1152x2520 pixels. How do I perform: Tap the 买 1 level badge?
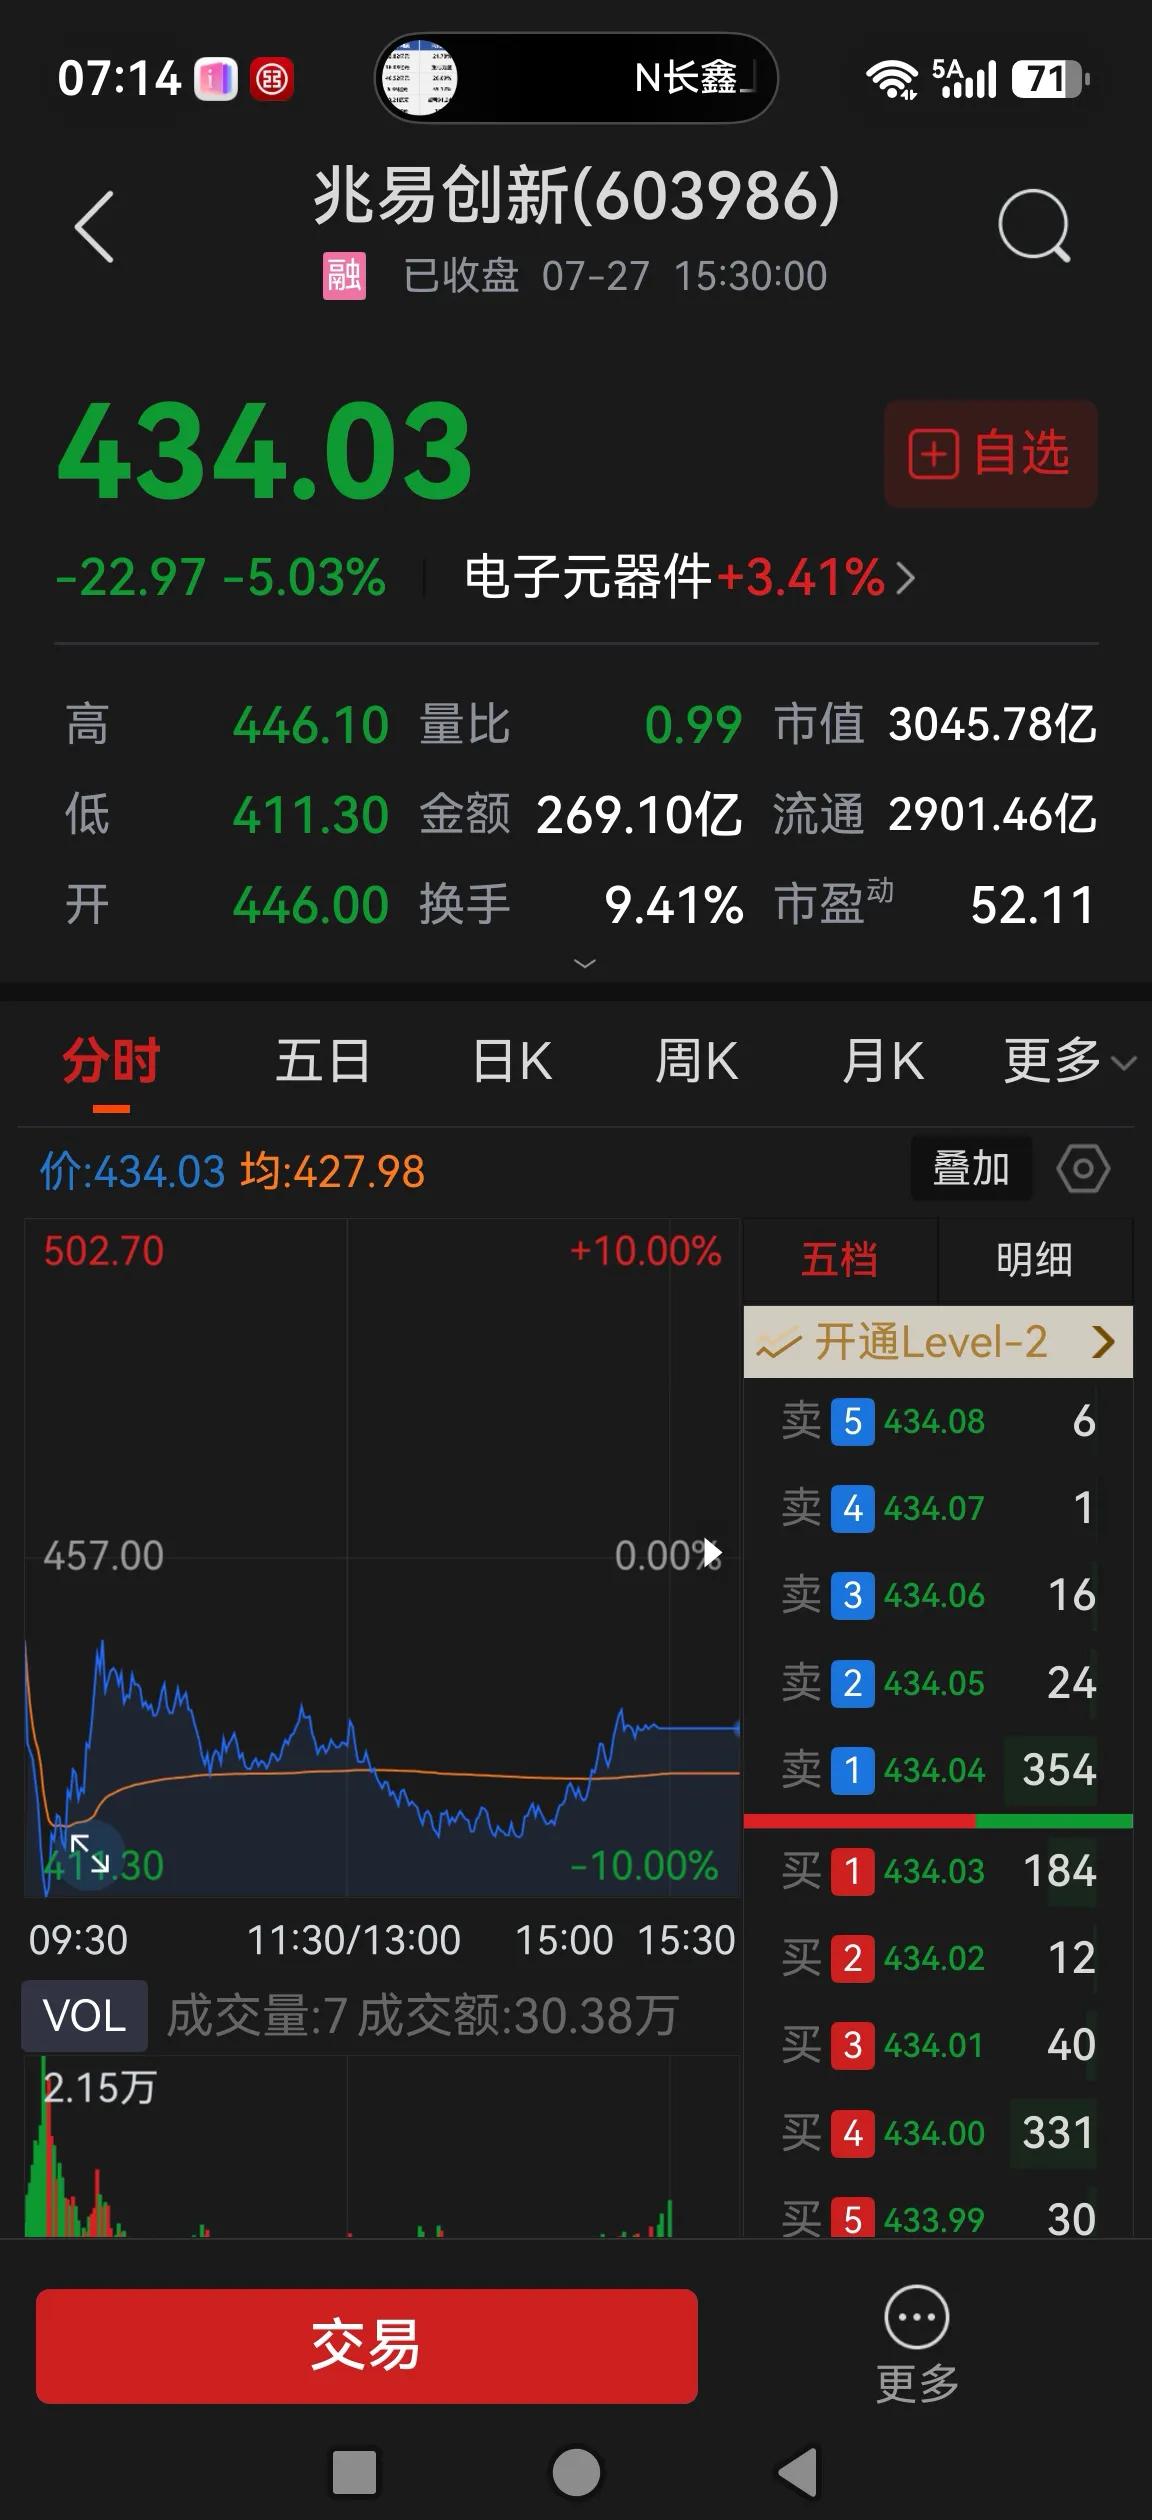(853, 1871)
